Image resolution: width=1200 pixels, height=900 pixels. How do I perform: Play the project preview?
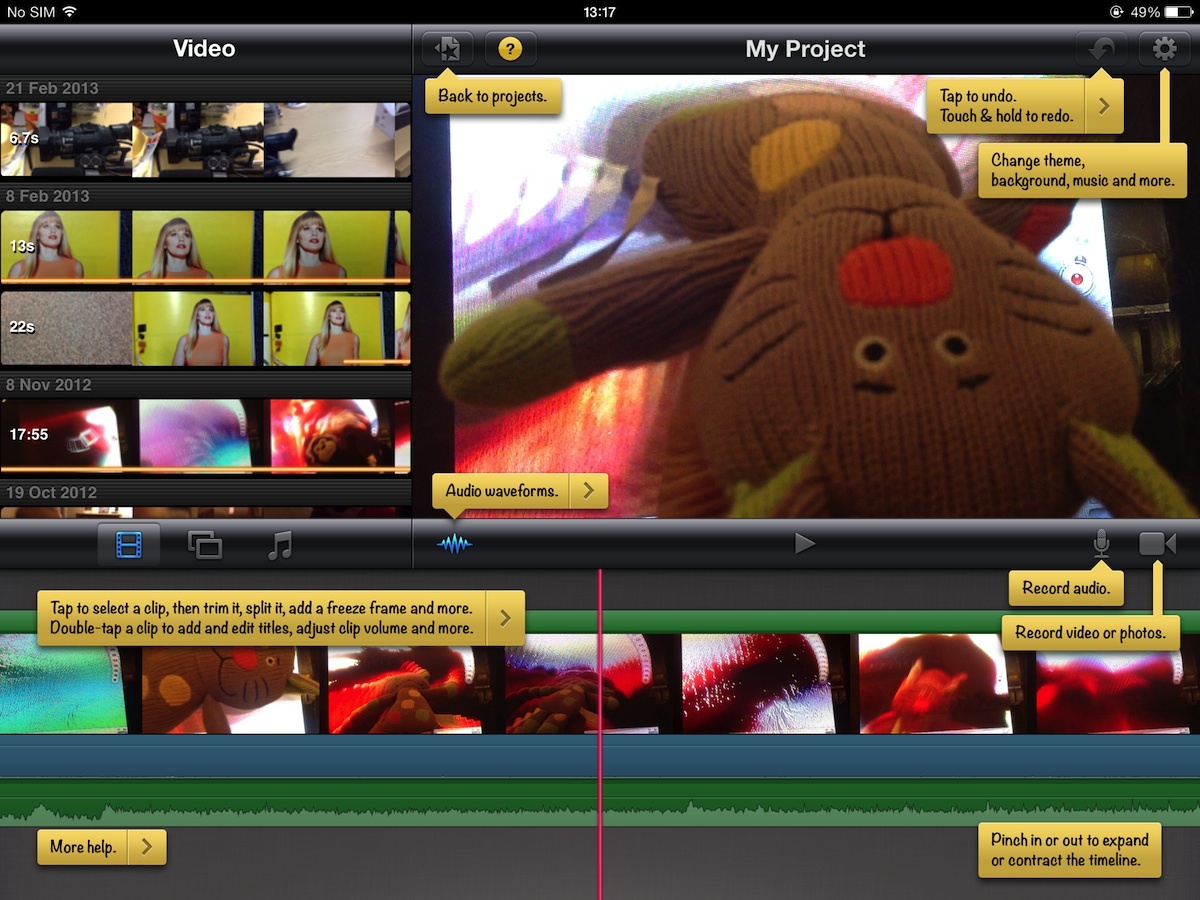[x=805, y=543]
